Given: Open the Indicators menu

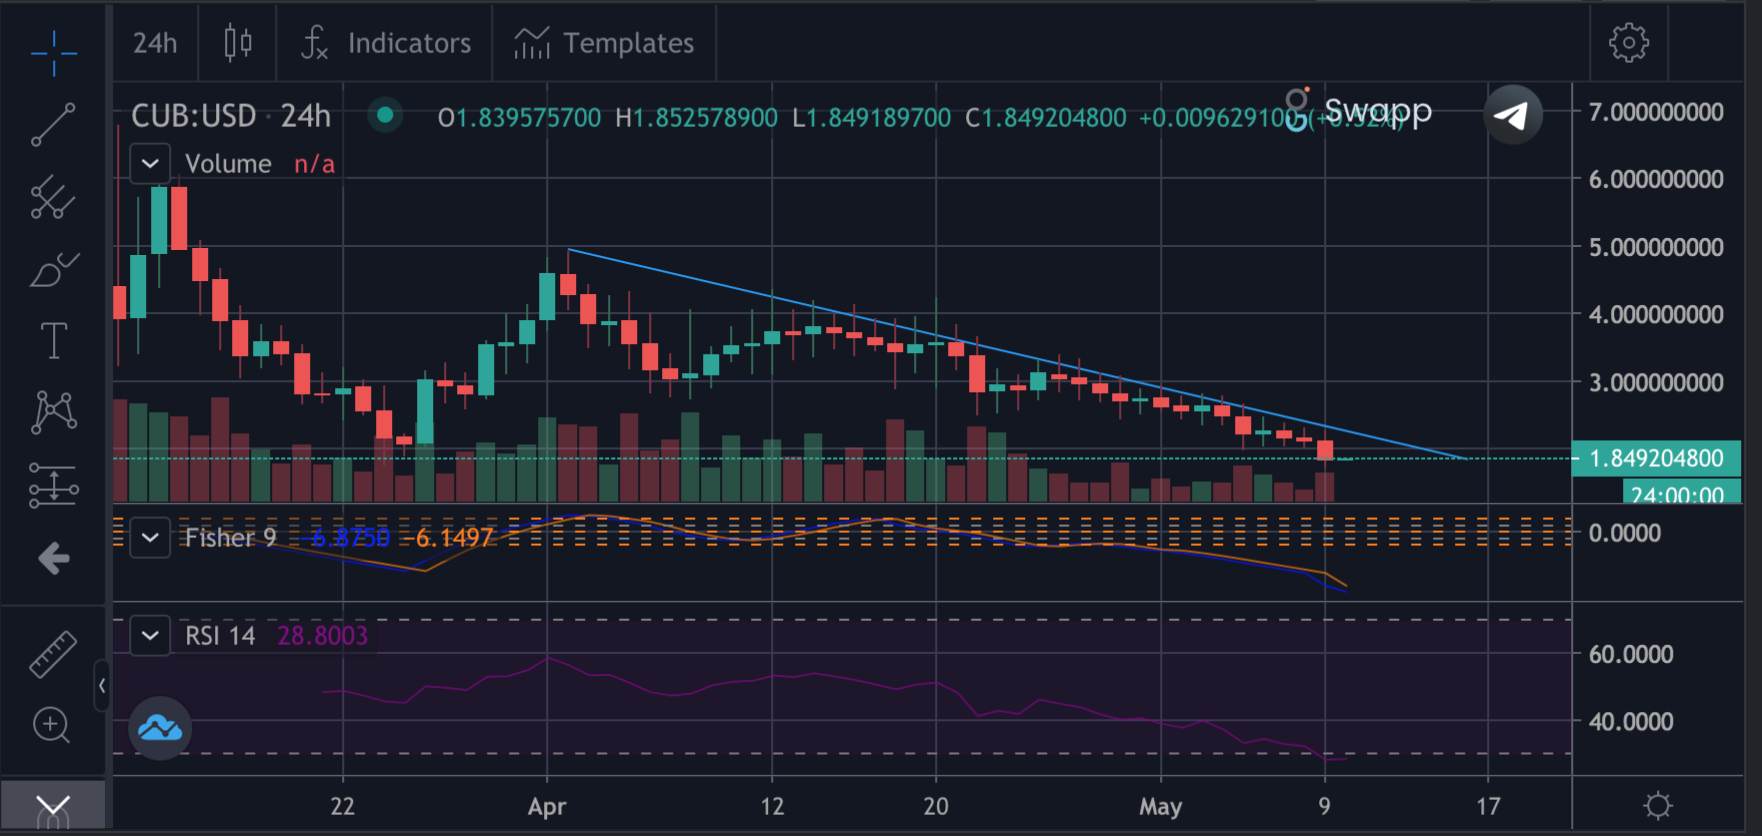Looking at the screenshot, I should 386,43.
